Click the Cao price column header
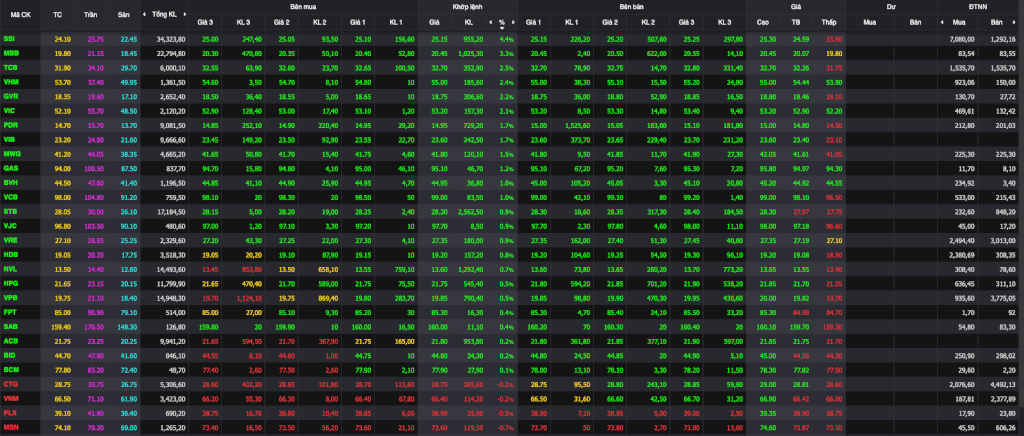1024x436 pixels. click(763, 22)
